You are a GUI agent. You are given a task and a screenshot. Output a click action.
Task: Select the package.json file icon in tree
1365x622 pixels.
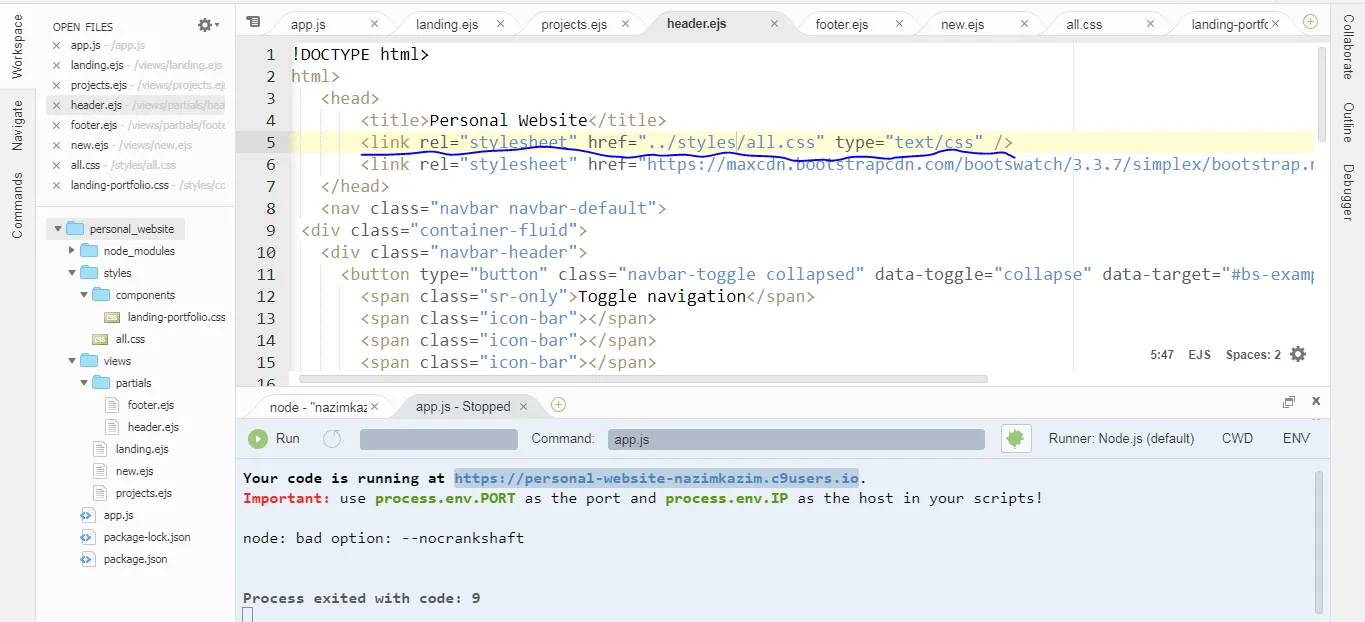pyautogui.click(x=87, y=559)
